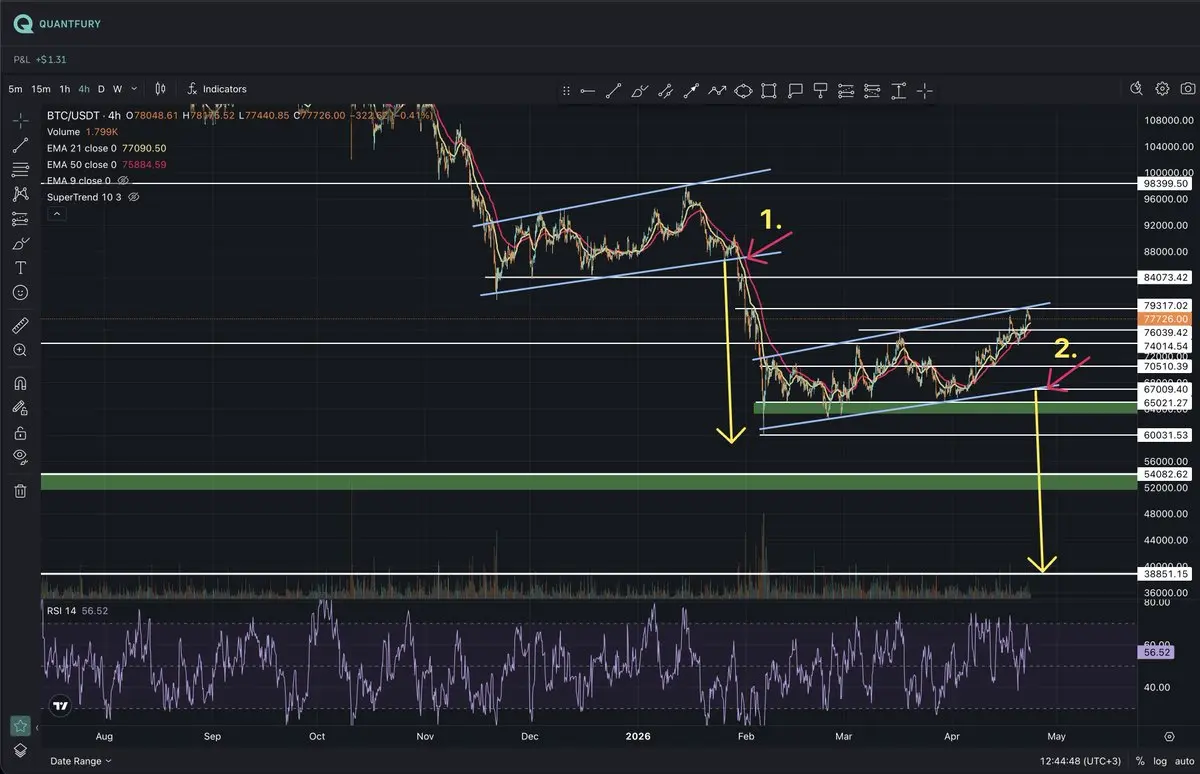Viewport: 1200px width, 774px height.
Task: Select the long position tool in favorites toolbar
Action: pos(847,91)
